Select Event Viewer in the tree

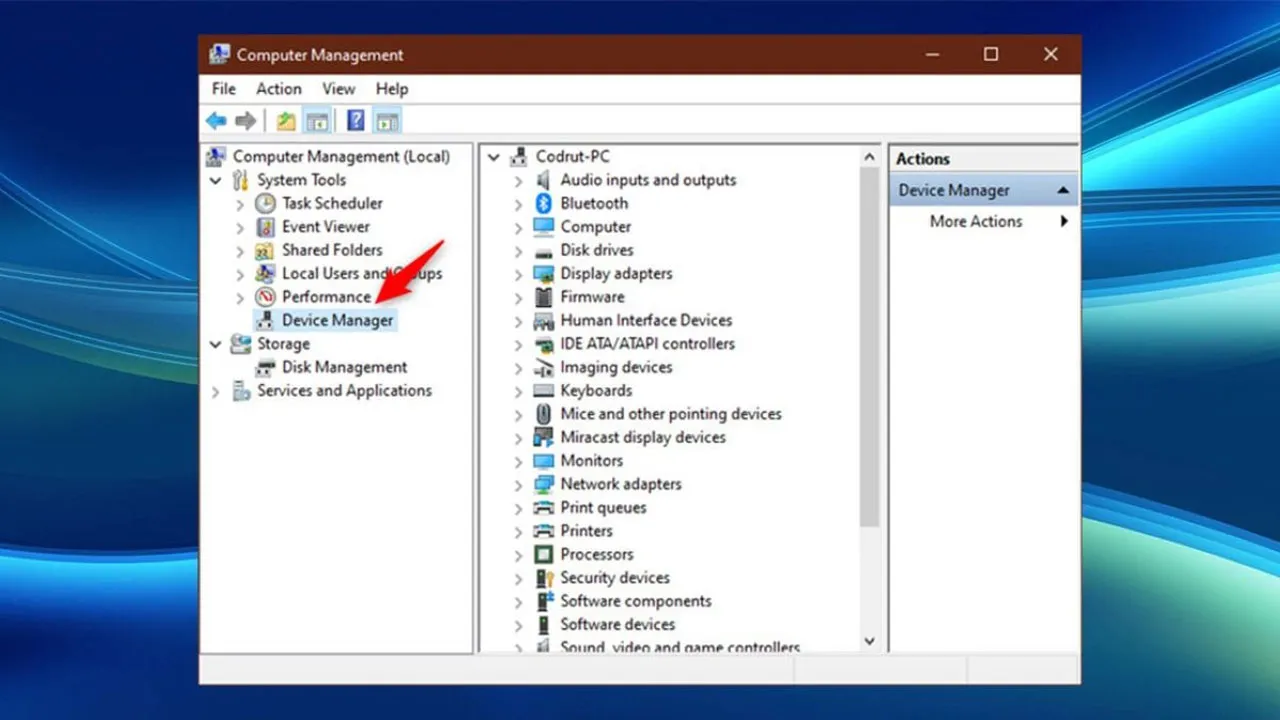325,227
